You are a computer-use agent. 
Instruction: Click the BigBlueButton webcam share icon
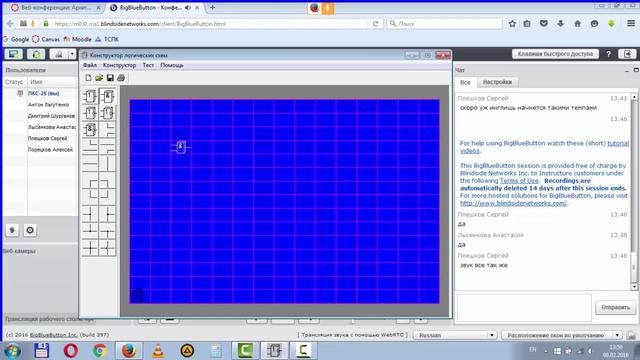tap(59, 54)
